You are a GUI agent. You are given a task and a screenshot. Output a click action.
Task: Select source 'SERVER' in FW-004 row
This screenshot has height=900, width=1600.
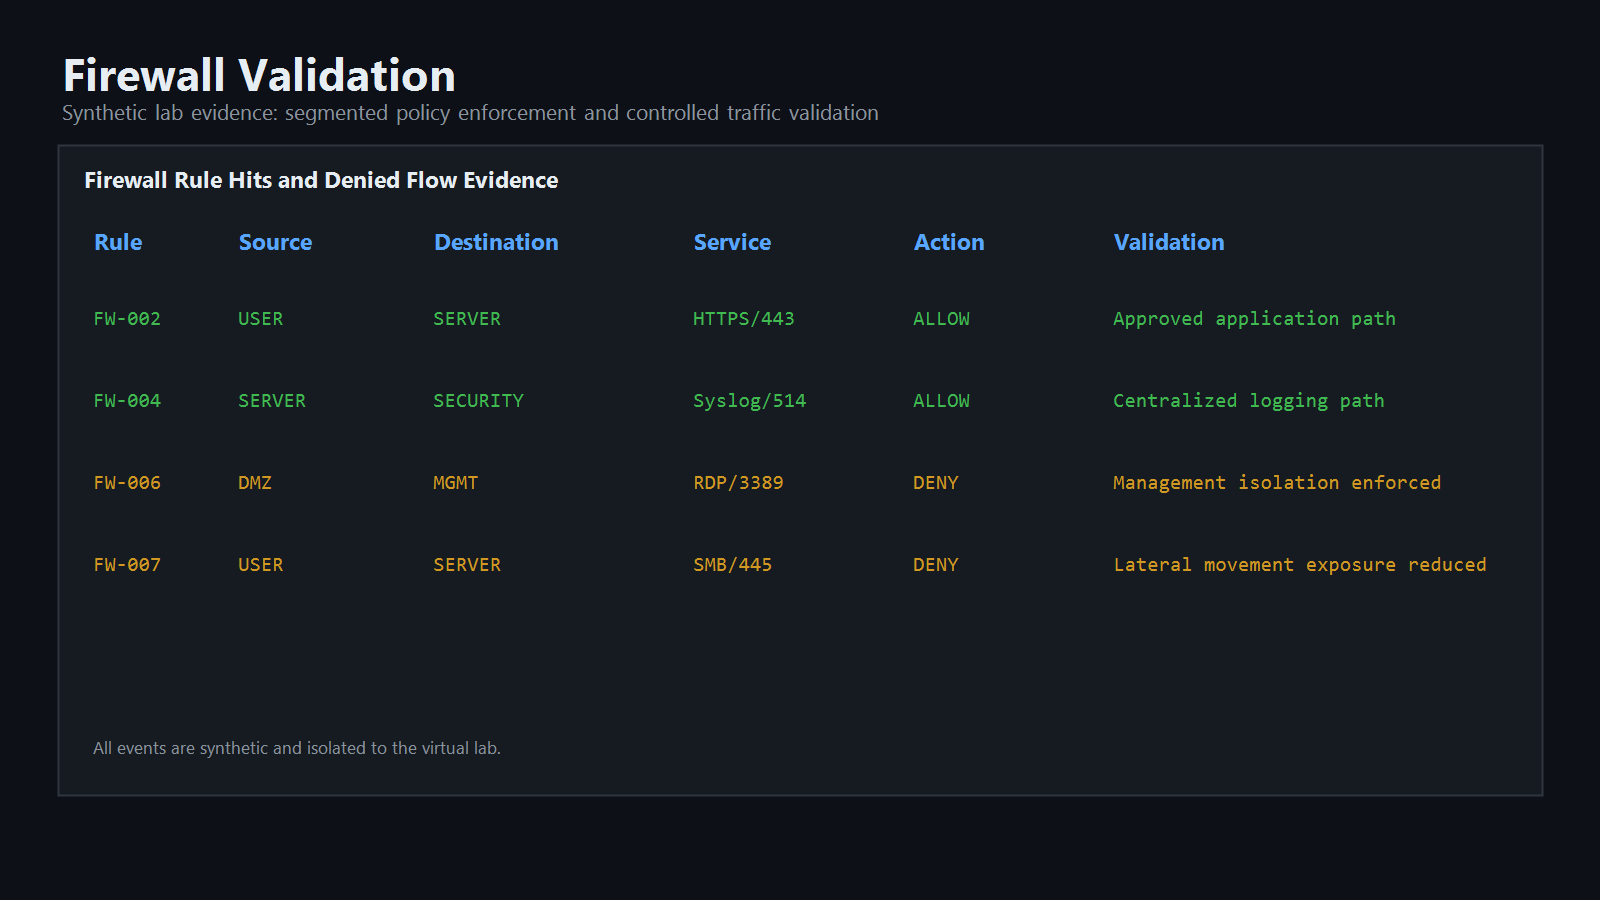point(272,401)
